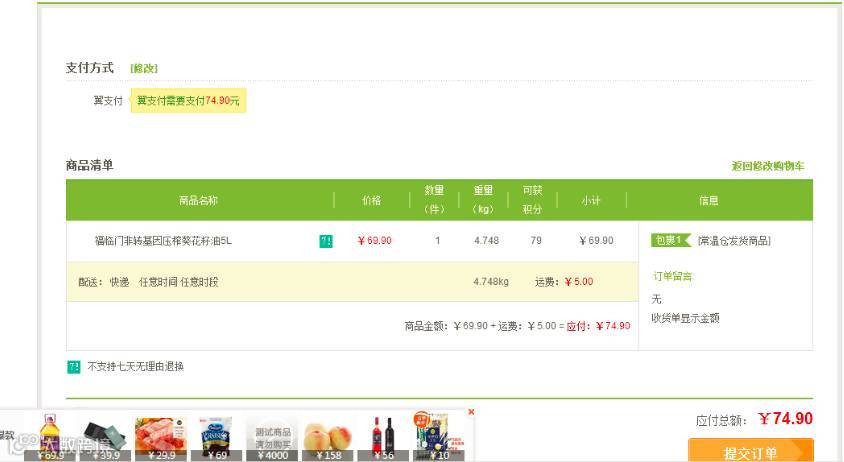The height and width of the screenshot is (462, 844).
Task: Click the 7-day return icon beside product name
Action: click(x=326, y=241)
